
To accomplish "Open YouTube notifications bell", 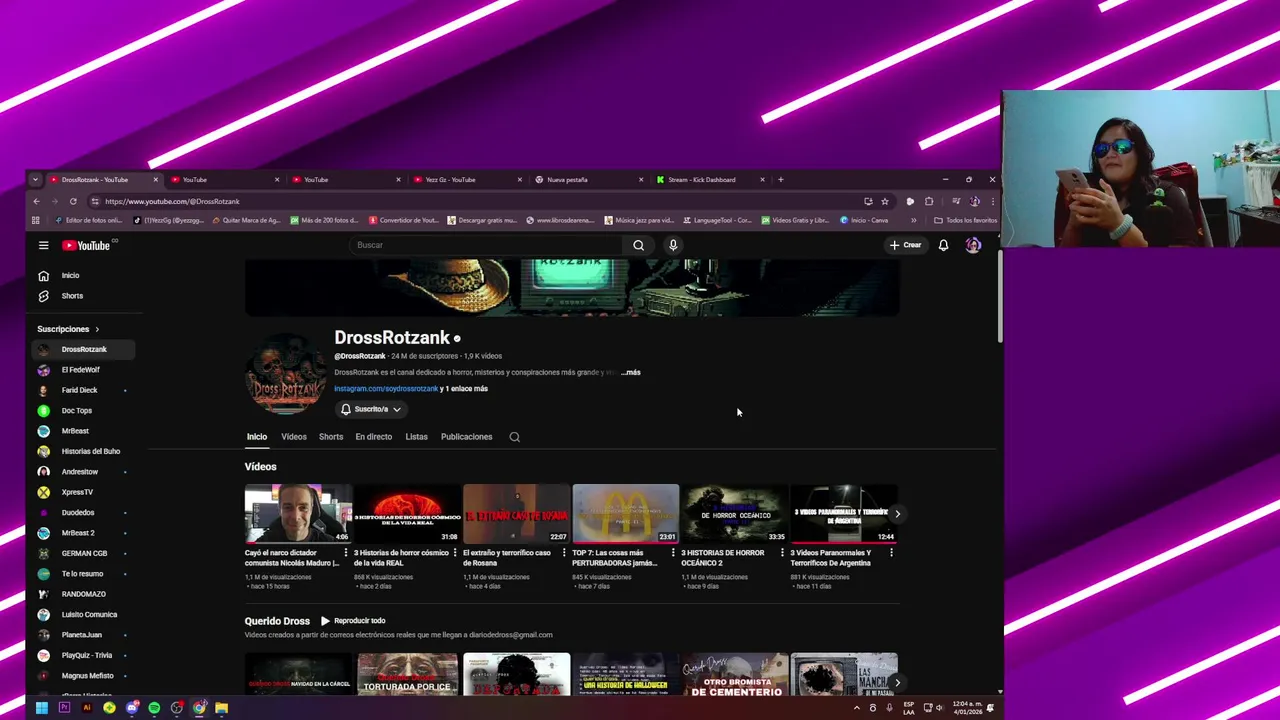I will click(943, 245).
